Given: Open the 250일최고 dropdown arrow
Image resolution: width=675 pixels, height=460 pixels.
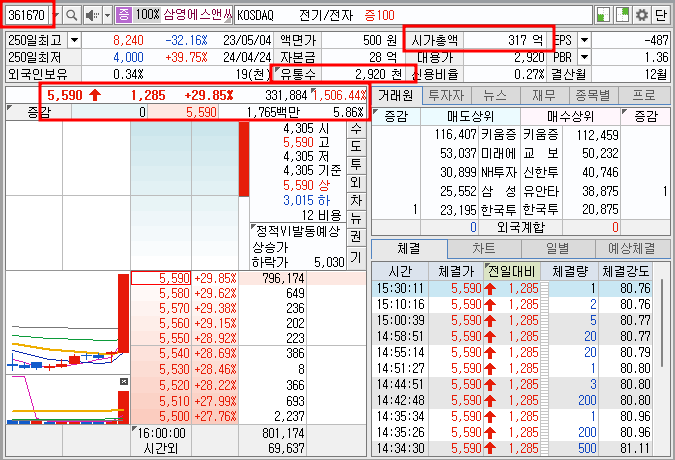Looking at the screenshot, I should (x=74, y=40).
